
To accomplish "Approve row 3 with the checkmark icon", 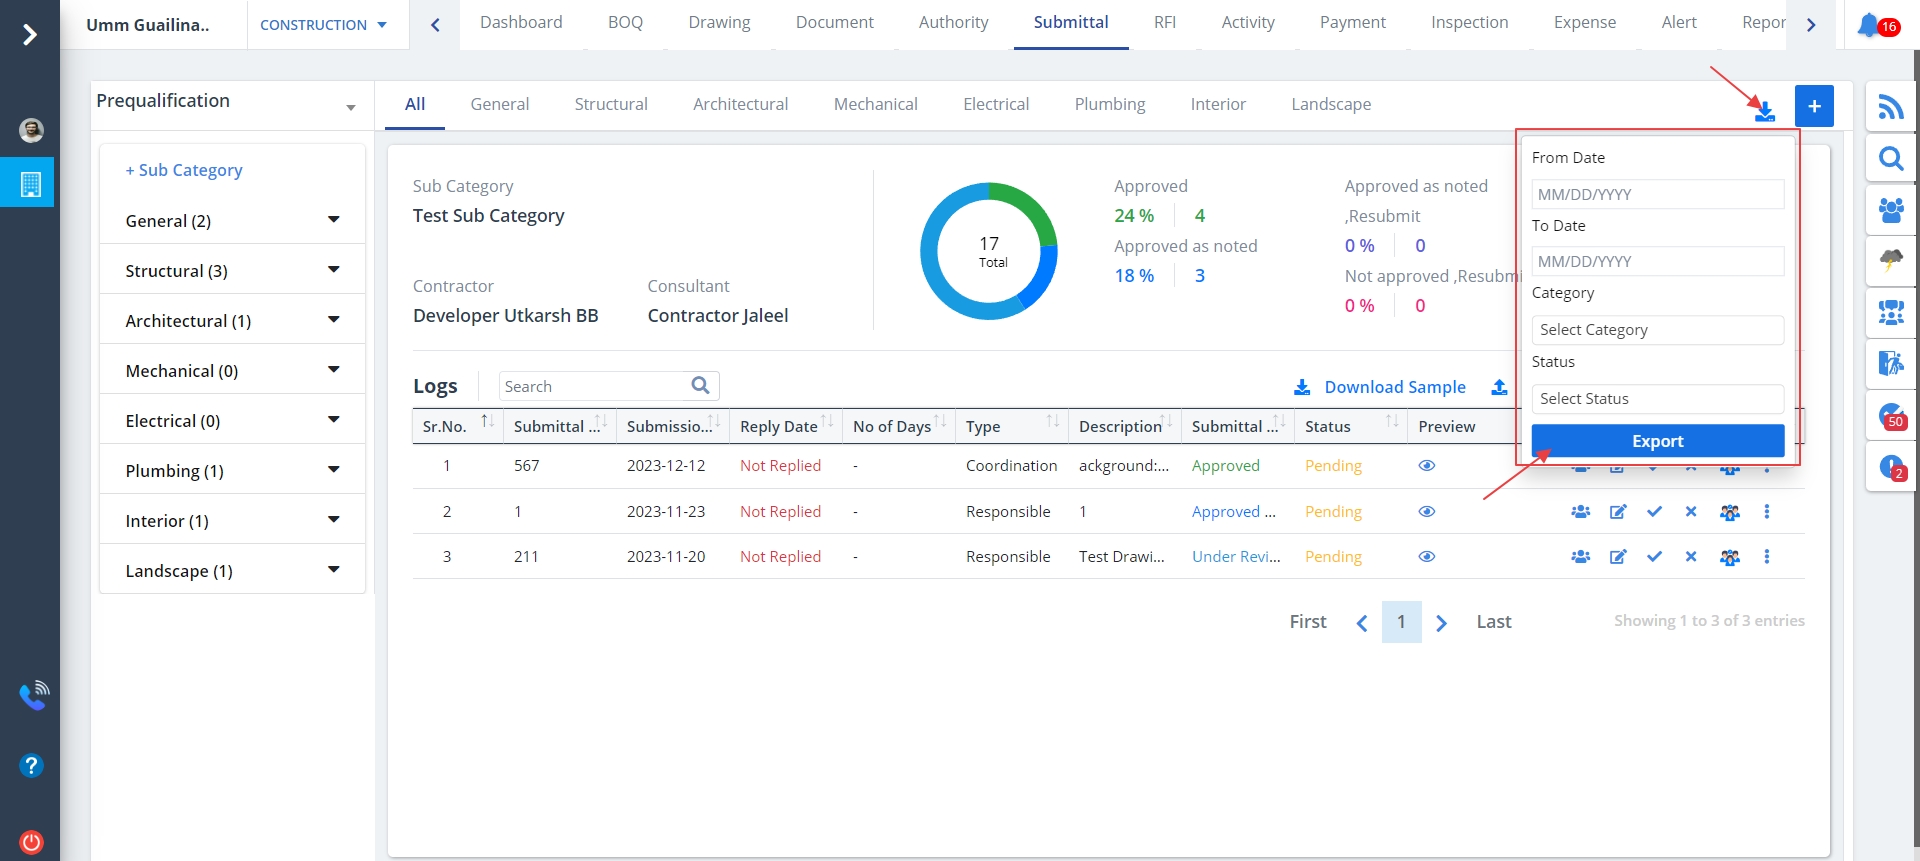I will (x=1654, y=557).
